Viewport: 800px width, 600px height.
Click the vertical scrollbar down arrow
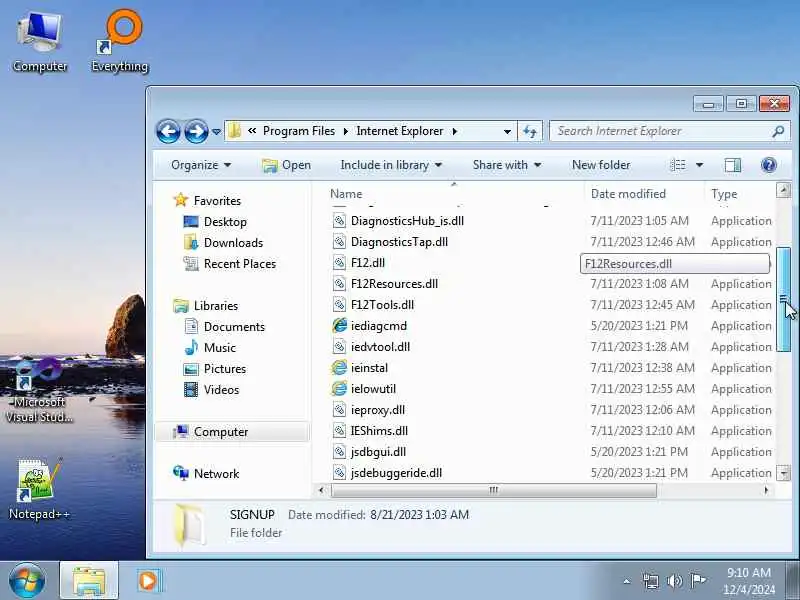pos(783,473)
